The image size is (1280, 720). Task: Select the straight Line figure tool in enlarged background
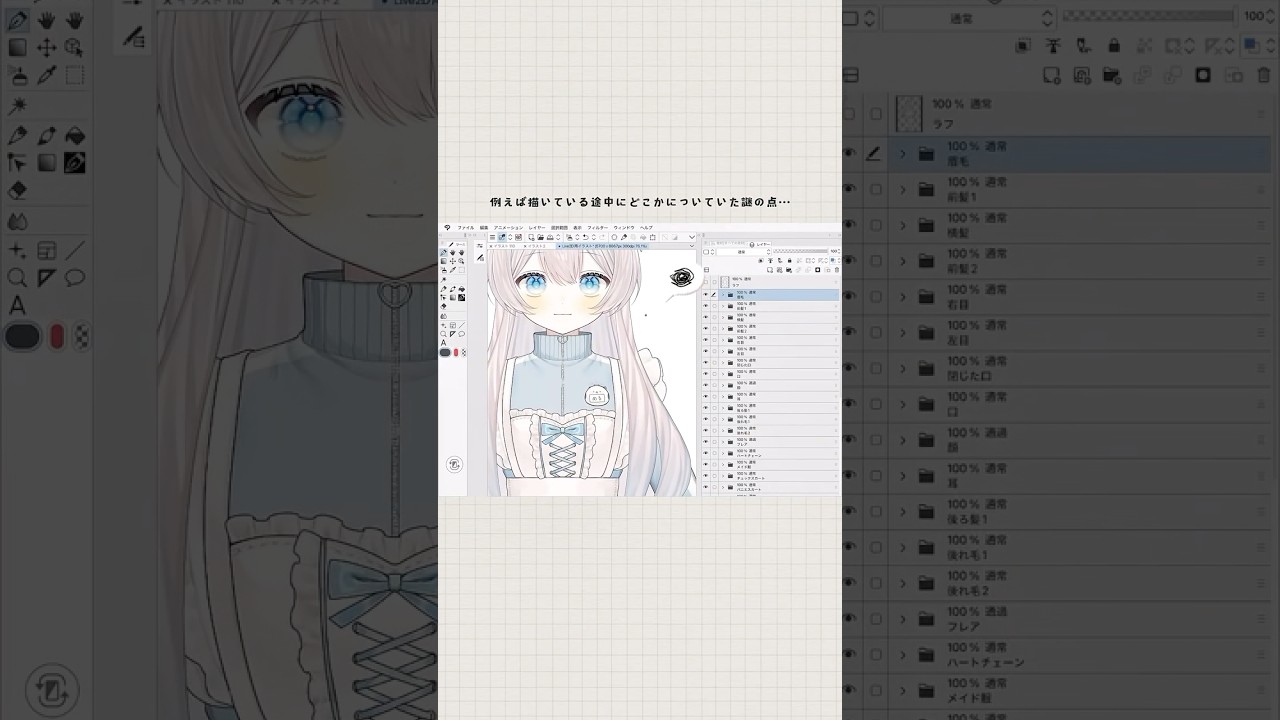(x=74, y=251)
